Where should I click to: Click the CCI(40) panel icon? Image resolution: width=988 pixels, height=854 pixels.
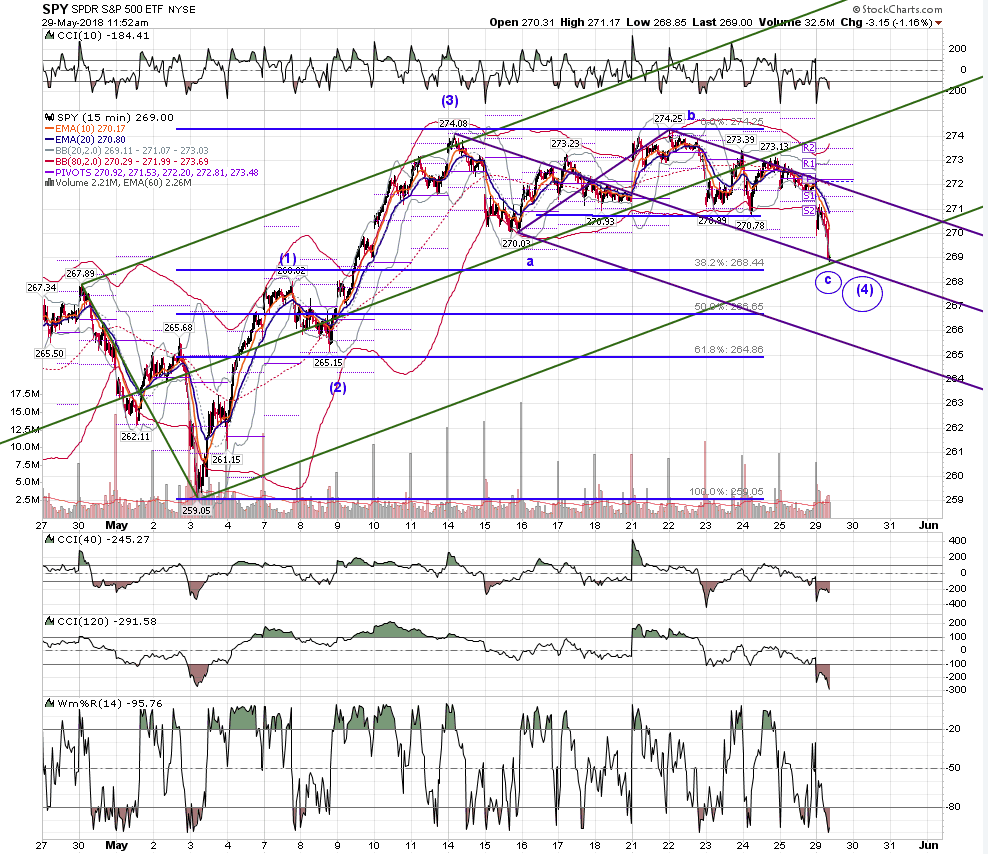[49, 540]
